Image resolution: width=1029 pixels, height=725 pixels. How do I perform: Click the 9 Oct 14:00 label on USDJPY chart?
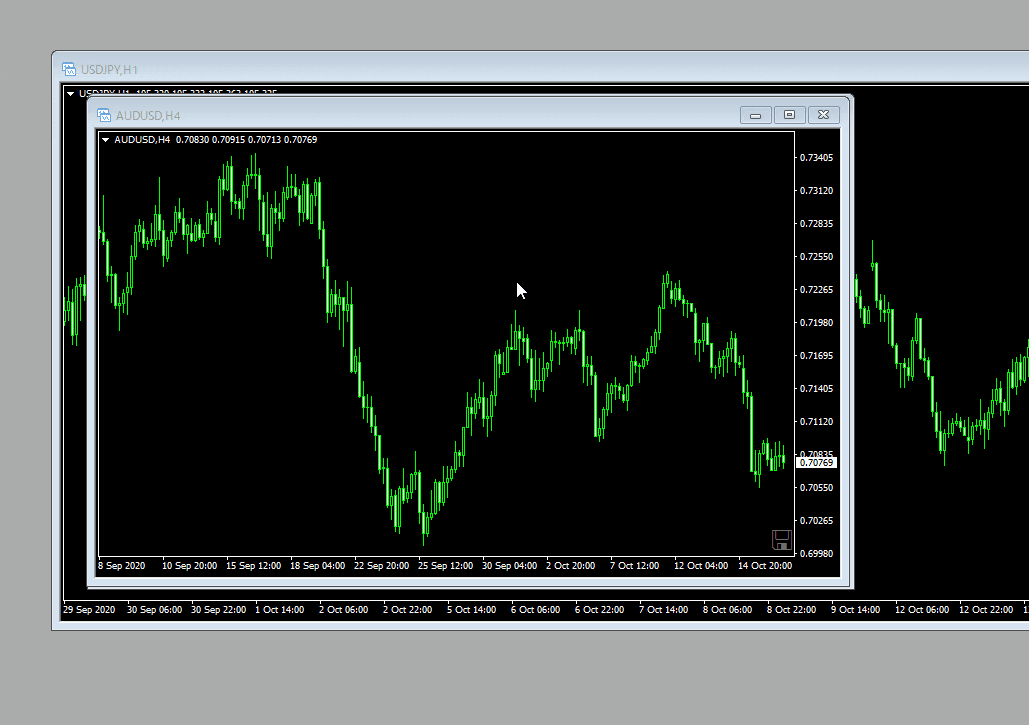click(x=855, y=609)
